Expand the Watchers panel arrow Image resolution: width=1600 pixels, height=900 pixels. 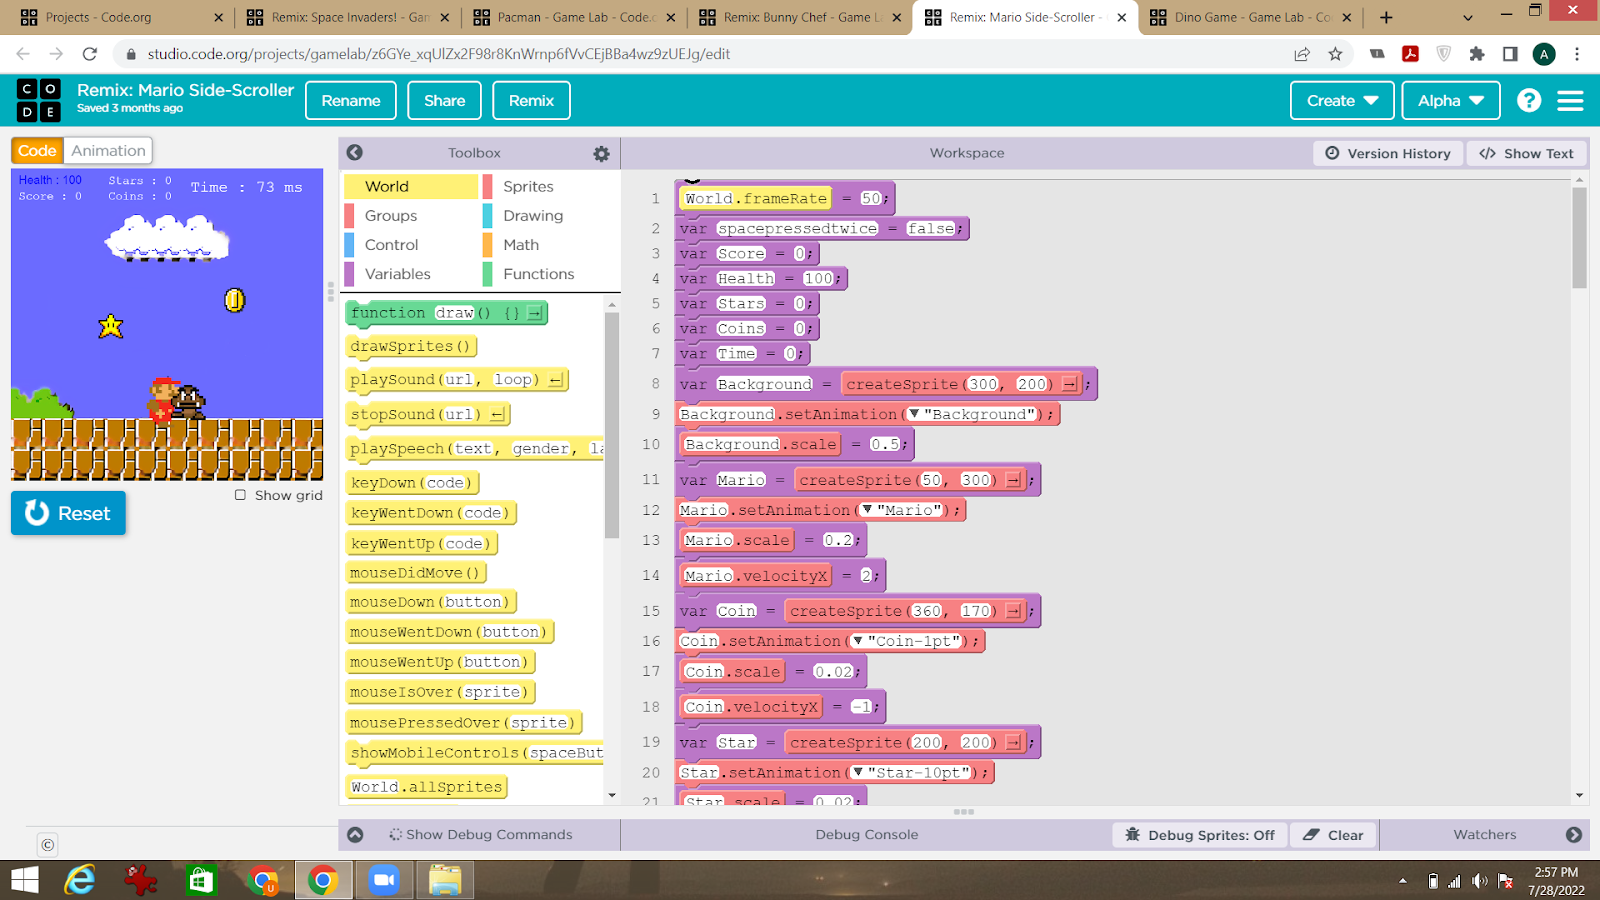point(1574,834)
